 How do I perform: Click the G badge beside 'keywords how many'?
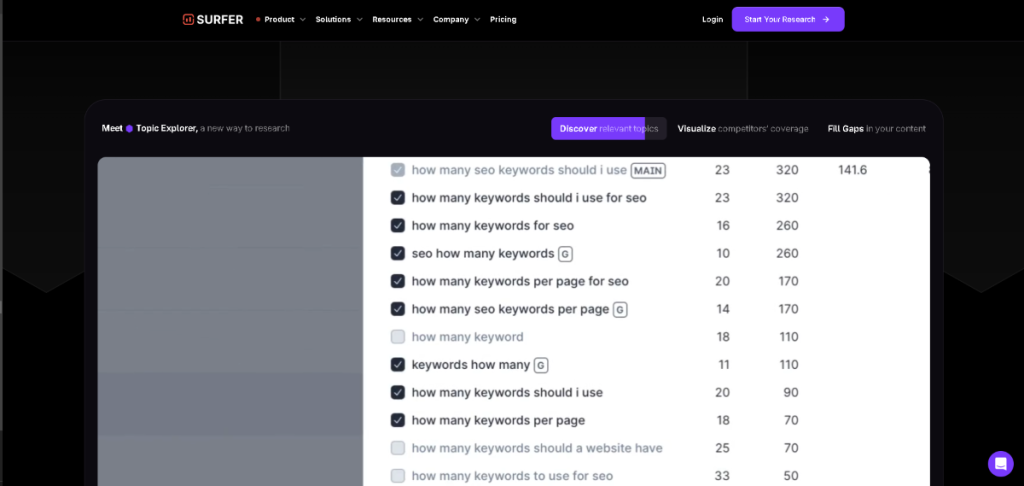[x=541, y=365]
